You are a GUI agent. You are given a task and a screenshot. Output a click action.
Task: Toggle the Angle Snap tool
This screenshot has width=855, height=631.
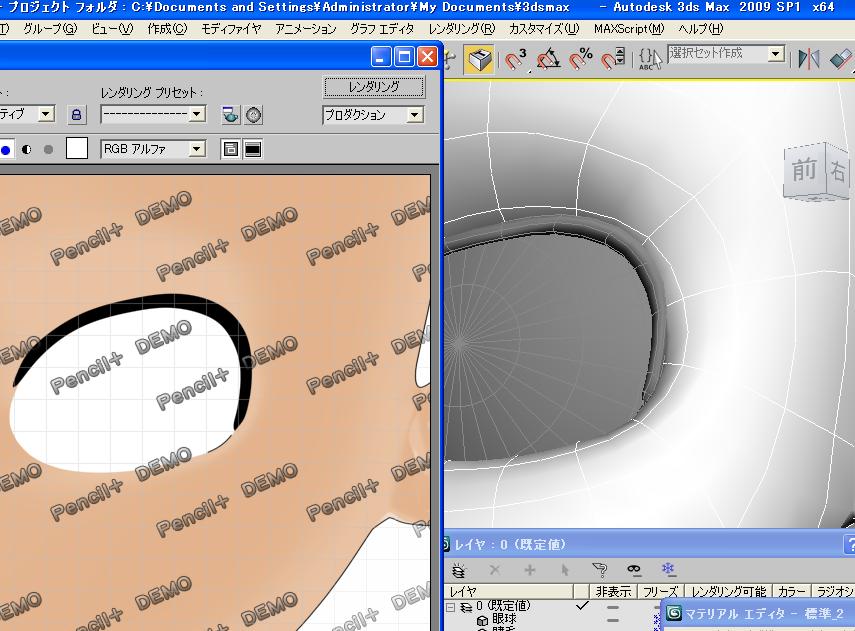click(549, 58)
